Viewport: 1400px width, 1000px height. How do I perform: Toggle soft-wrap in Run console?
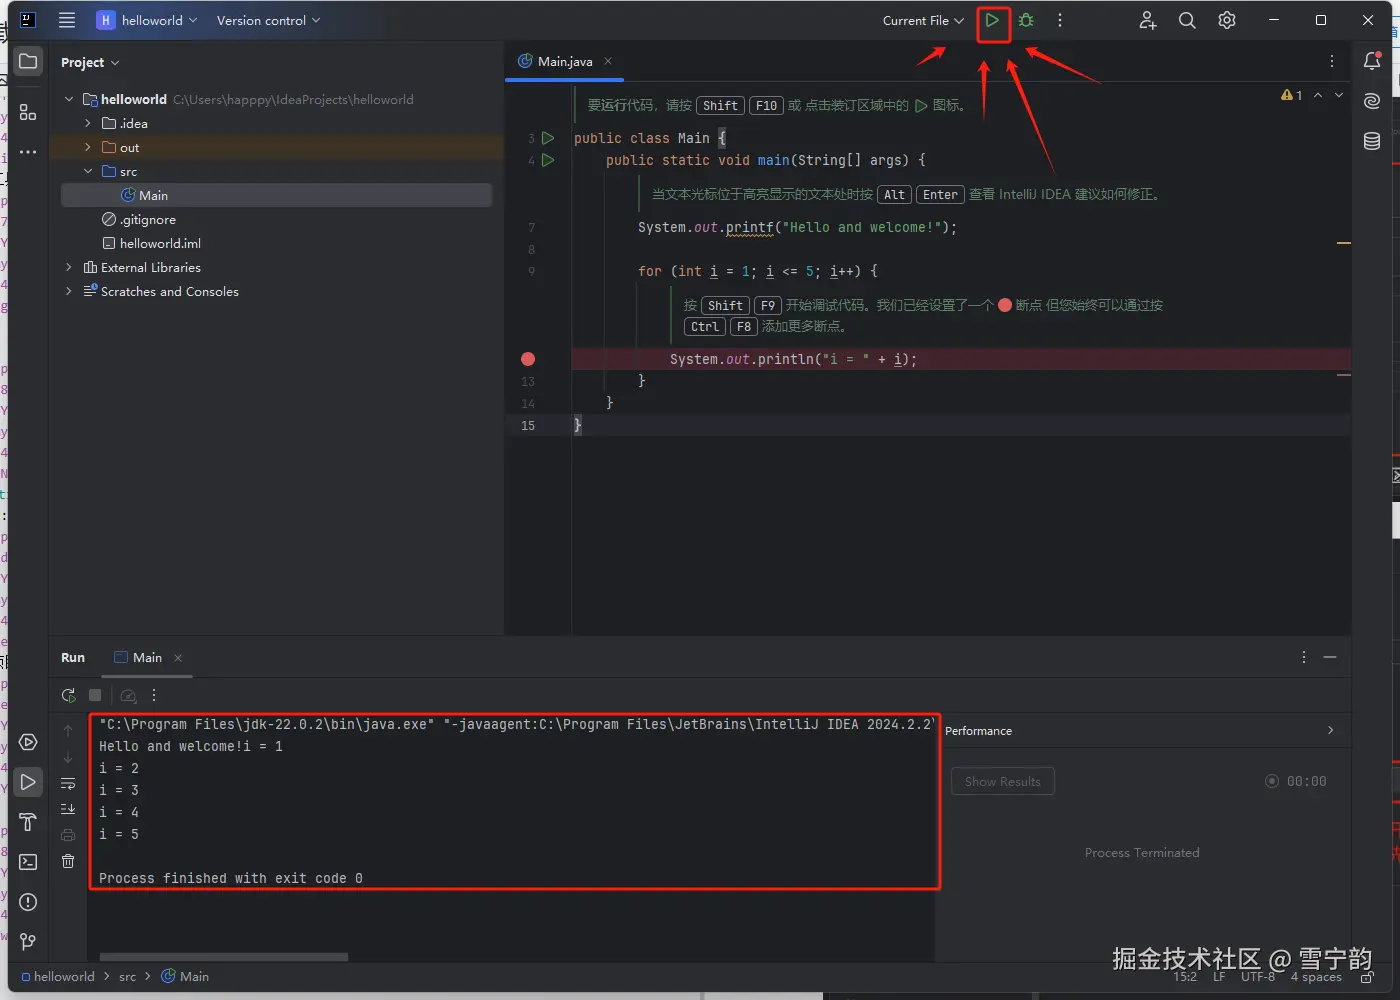68,784
